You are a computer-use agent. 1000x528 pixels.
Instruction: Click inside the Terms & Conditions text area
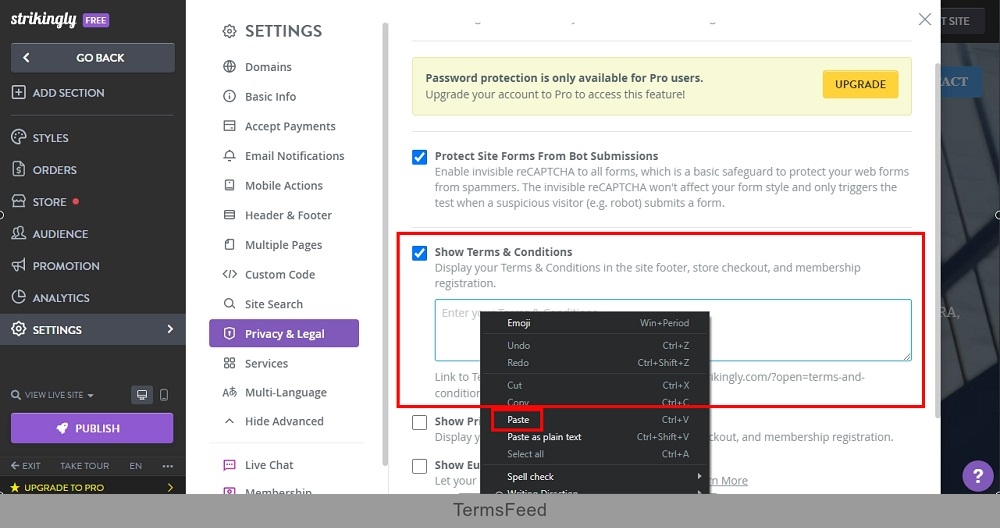point(673,330)
